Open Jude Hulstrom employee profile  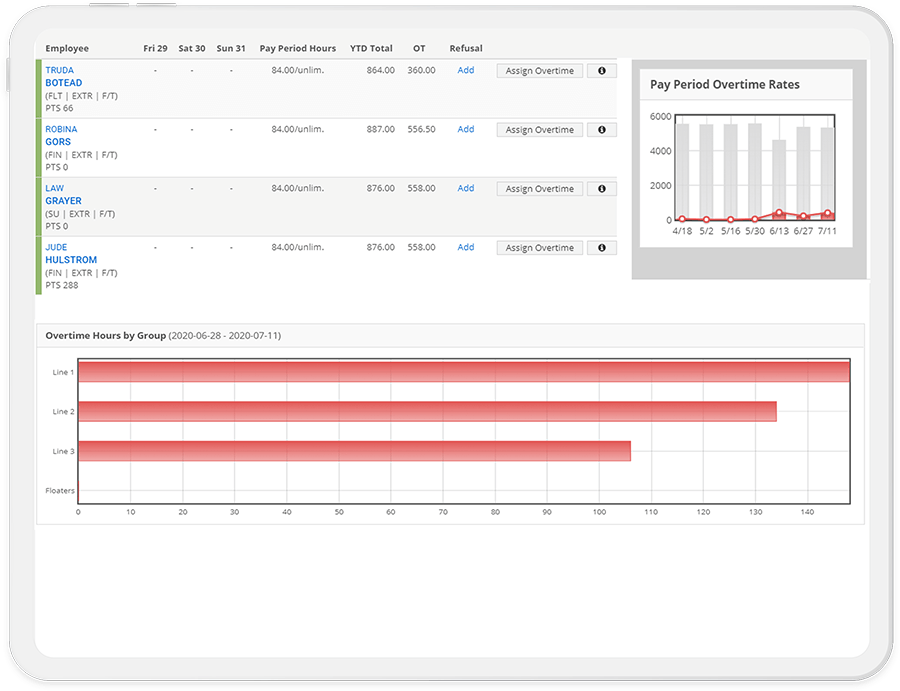pyautogui.click(x=71, y=254)
